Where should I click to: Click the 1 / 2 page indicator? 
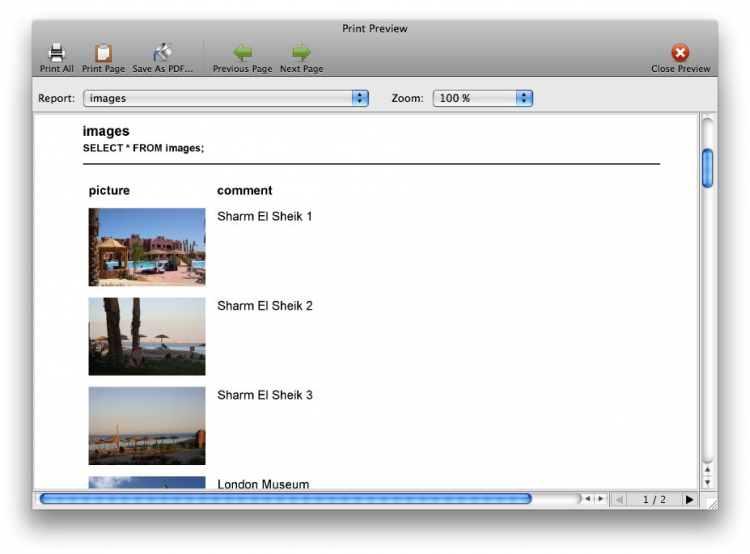pyautogui.click(x=654, y=499)
